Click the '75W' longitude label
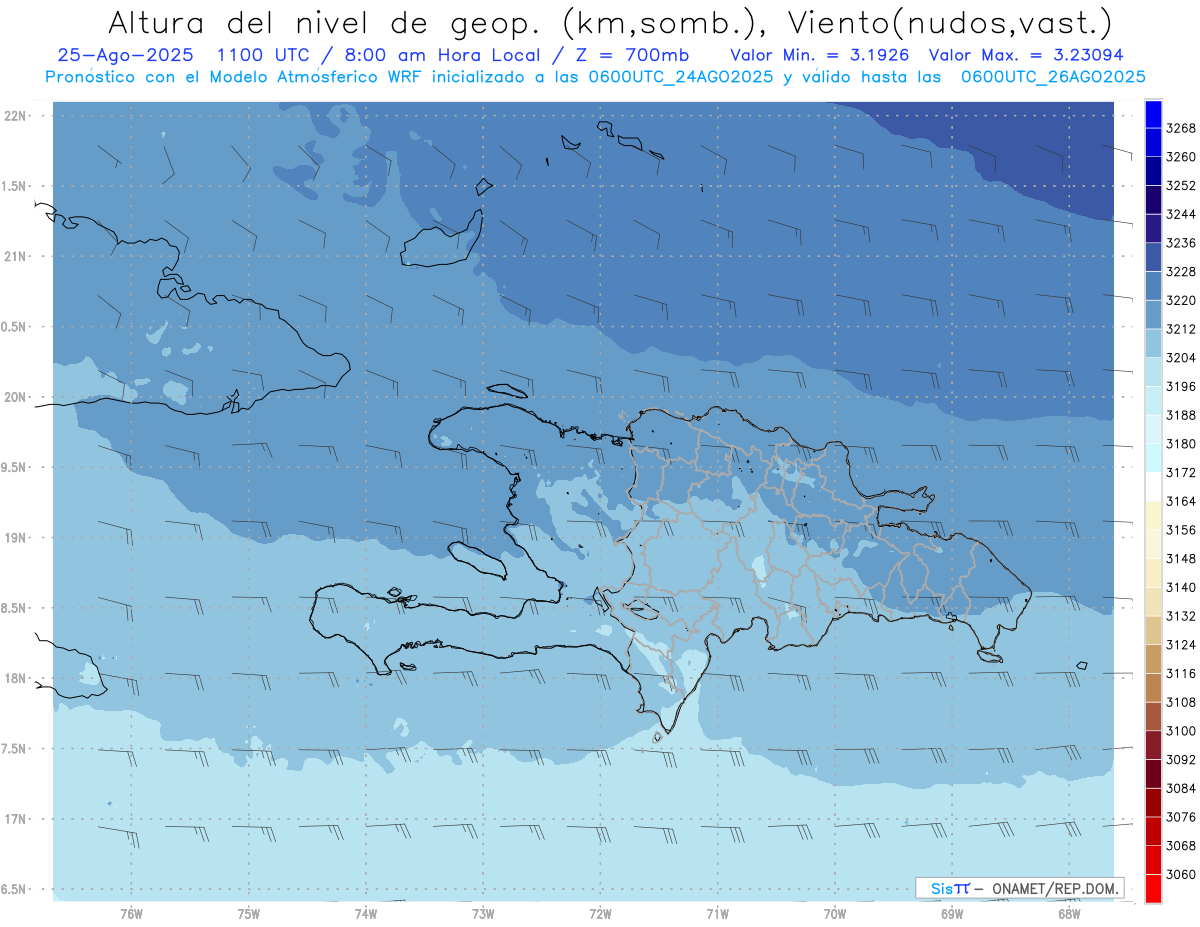This screenshot has height=927, width=1200. [249, 913]
